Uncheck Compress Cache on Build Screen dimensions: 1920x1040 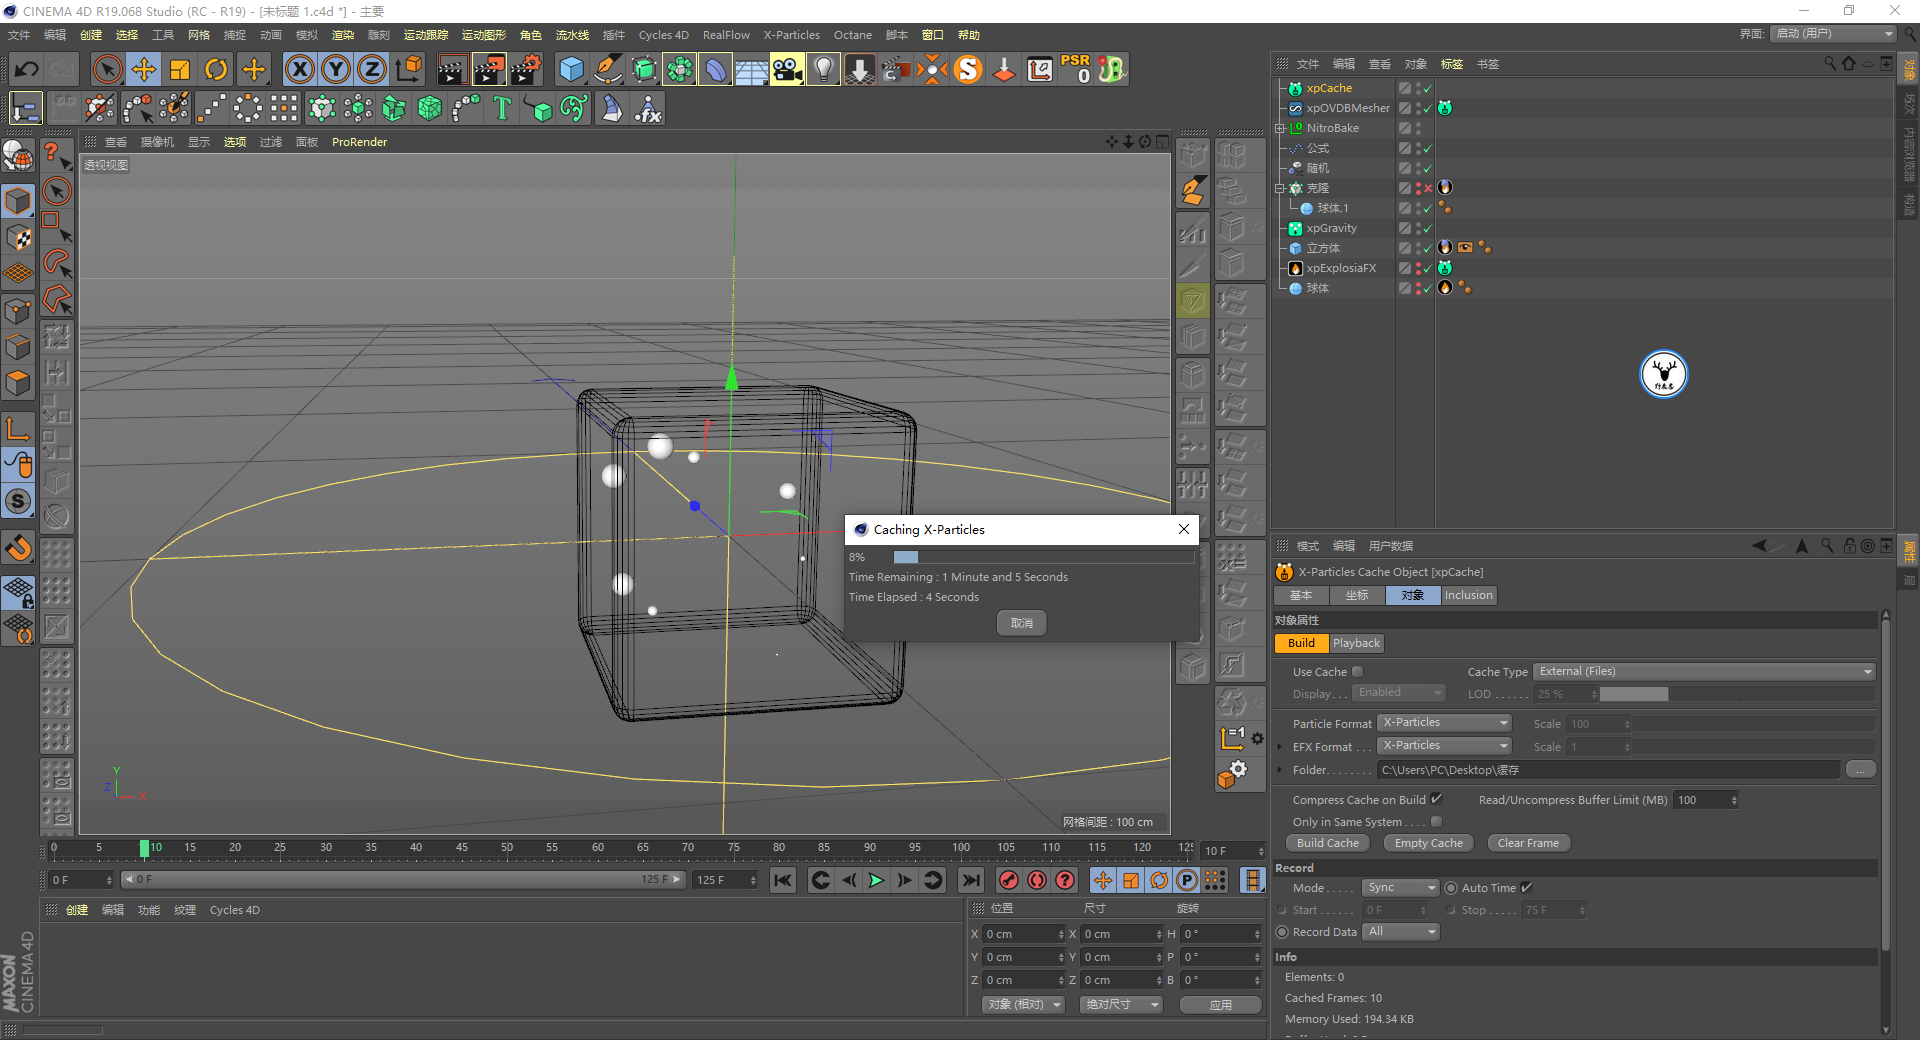[x=1436, y=799]
